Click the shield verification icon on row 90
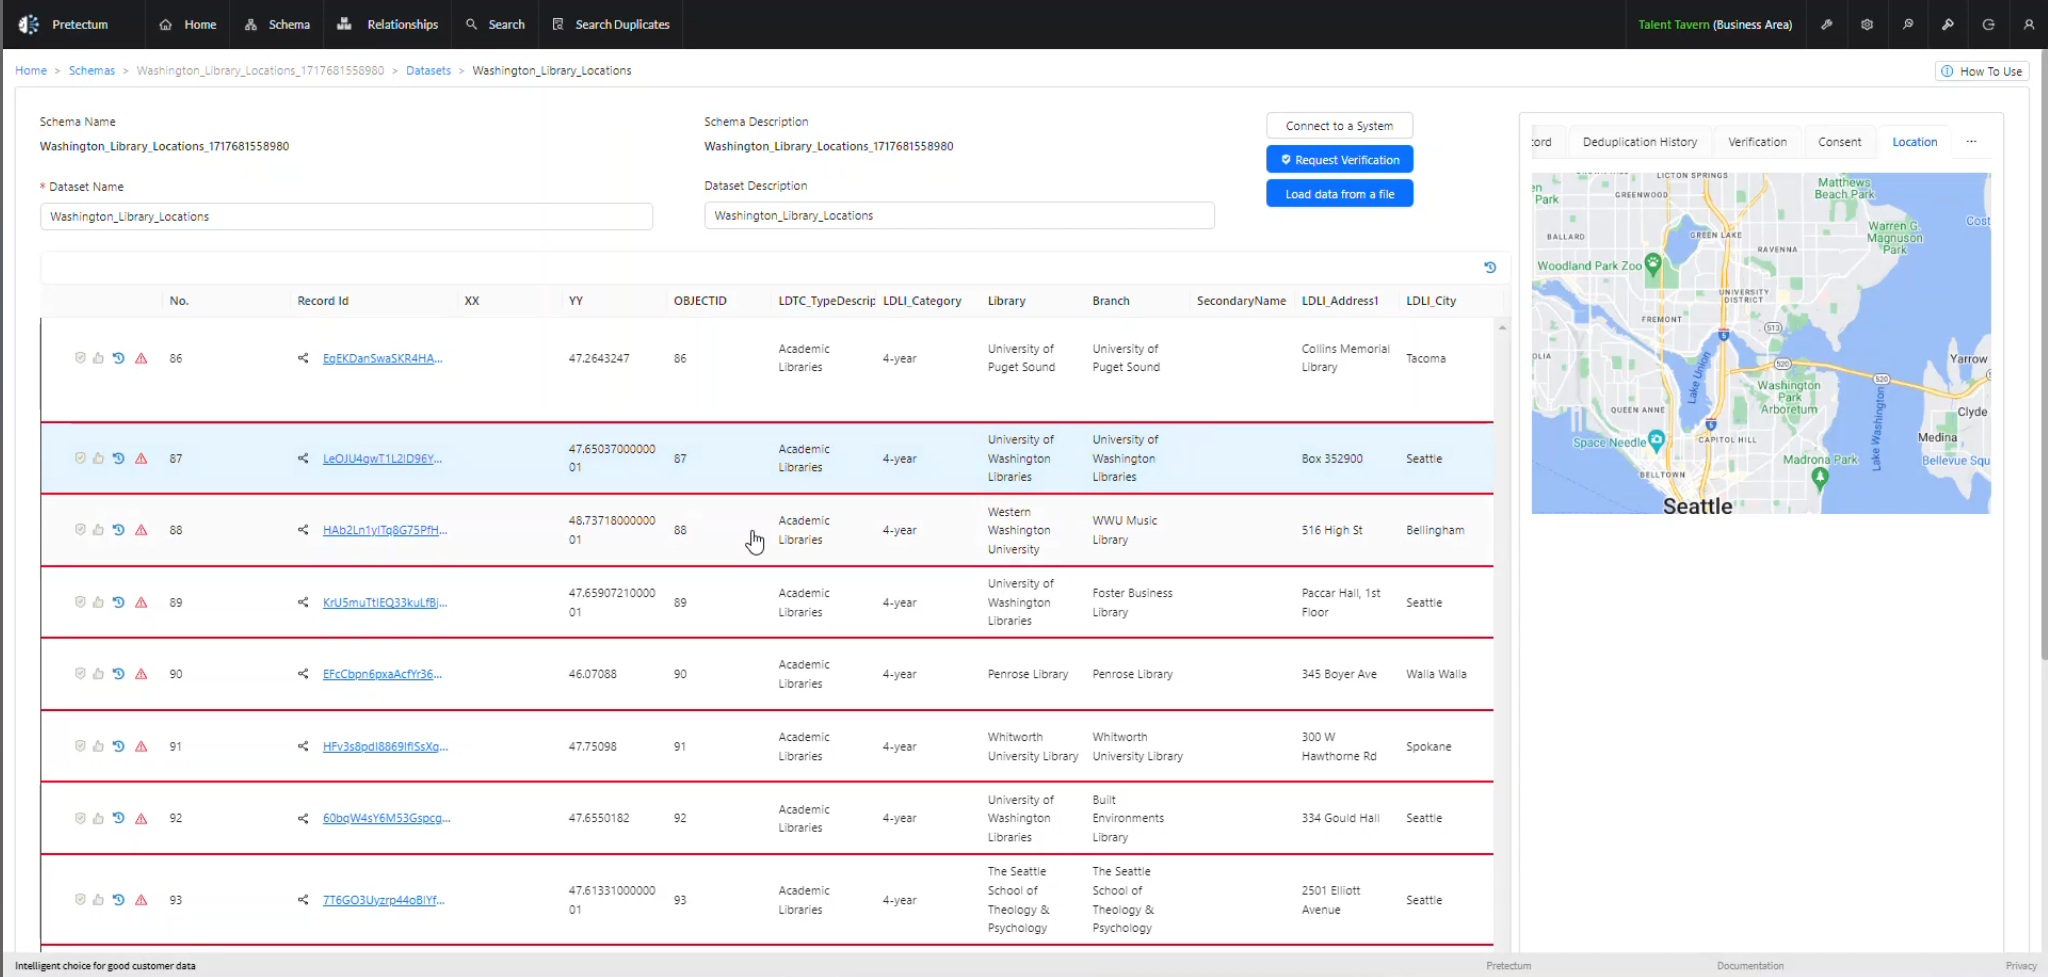This screenshot has height=977, width=2048. [80, 674]
